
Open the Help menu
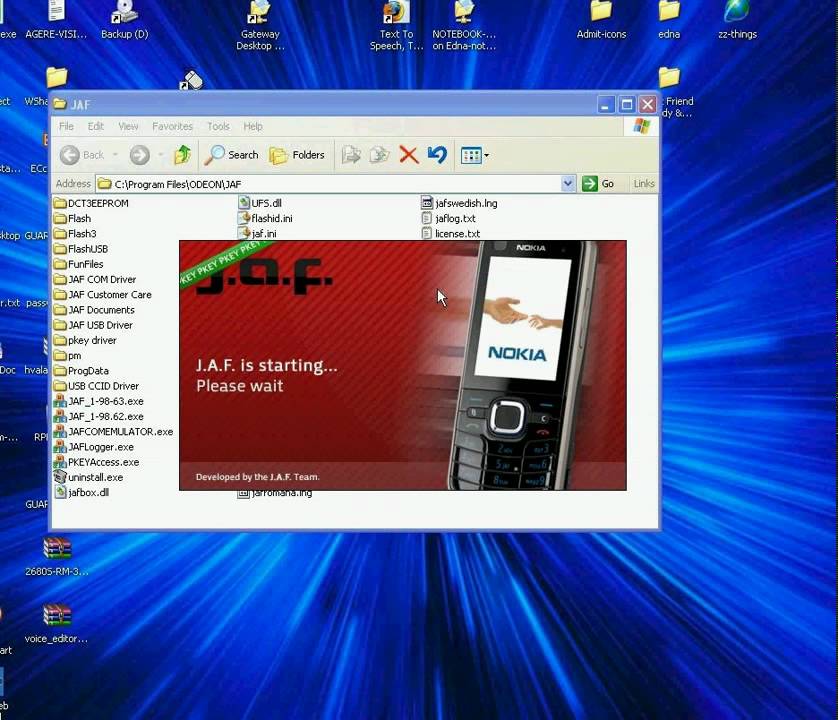click(x=253, y=126)
